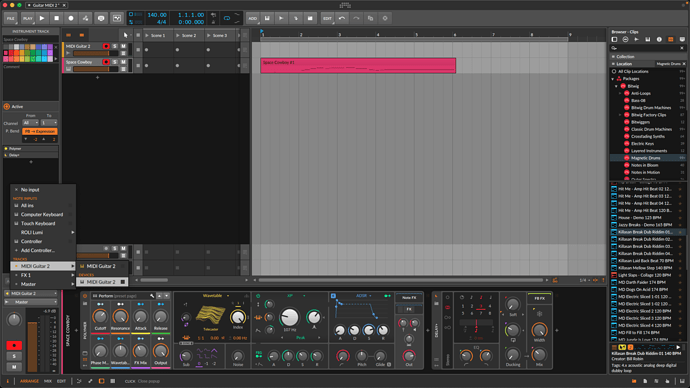Open the FILE menu button

(x=11, y=18)
